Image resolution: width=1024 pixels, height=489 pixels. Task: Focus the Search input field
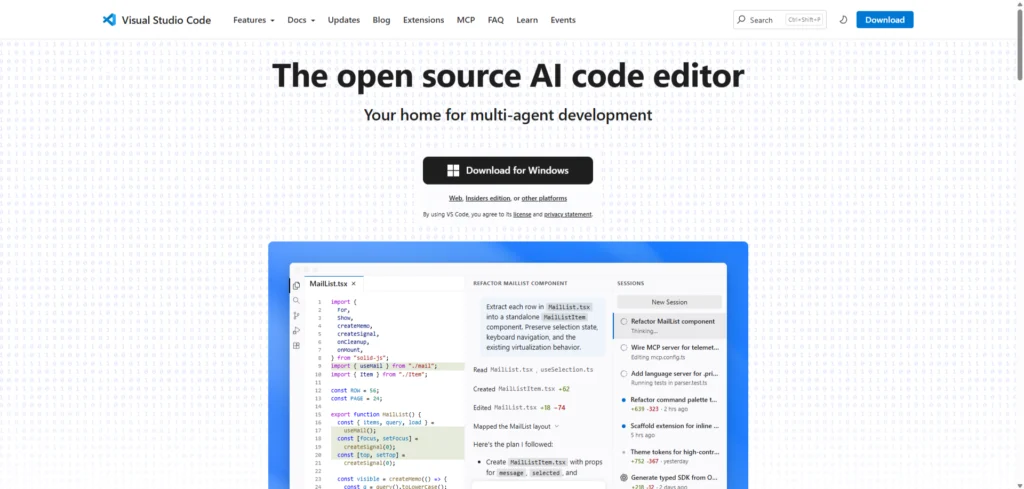click(780, 20)
